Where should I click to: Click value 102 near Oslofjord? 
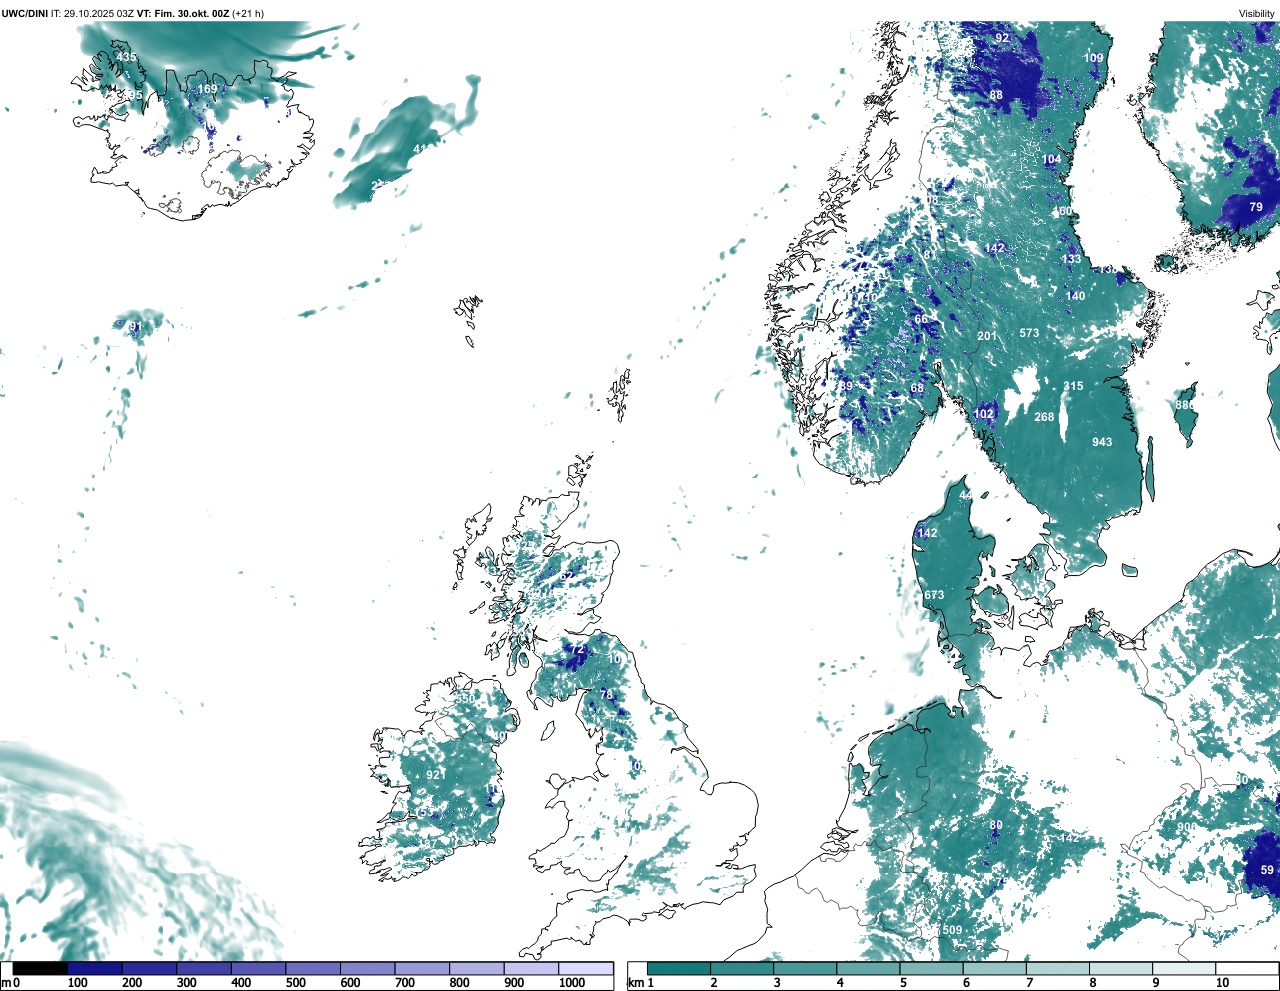coord(984,414)
